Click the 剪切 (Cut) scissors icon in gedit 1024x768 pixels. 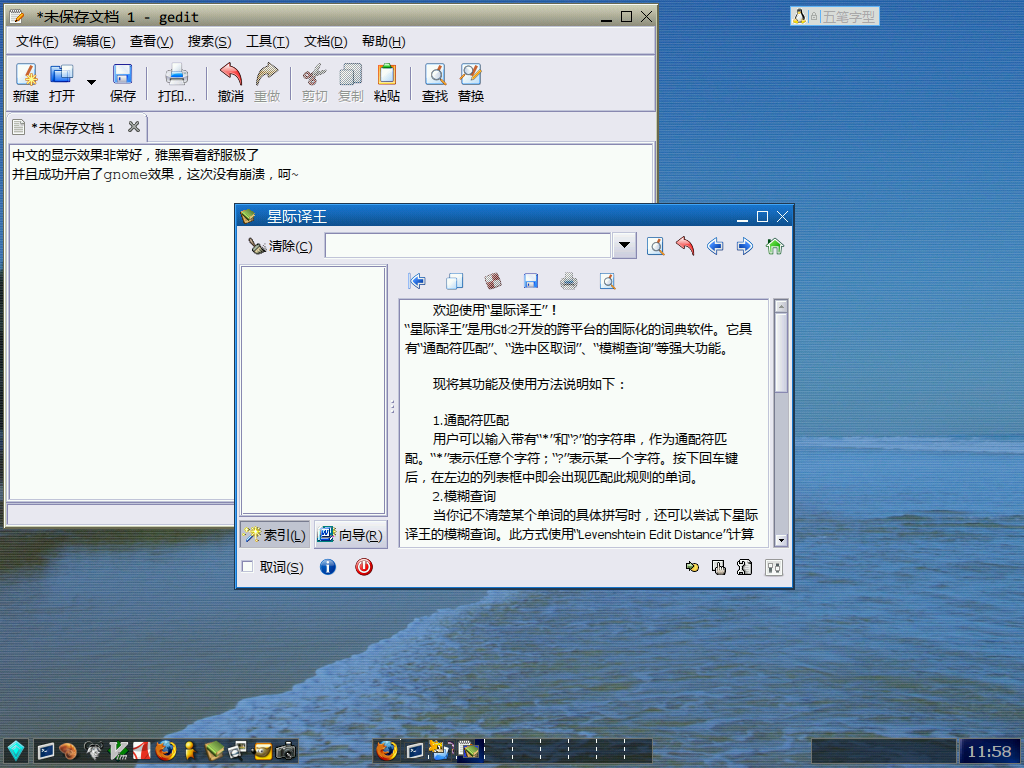(x=314, y=82)
